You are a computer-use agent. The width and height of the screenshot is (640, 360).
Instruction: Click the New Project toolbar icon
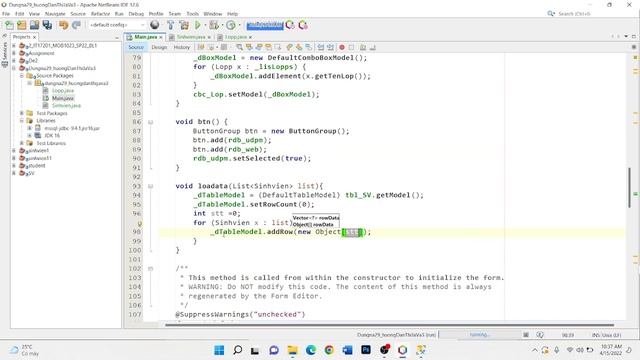click(22, 25)
